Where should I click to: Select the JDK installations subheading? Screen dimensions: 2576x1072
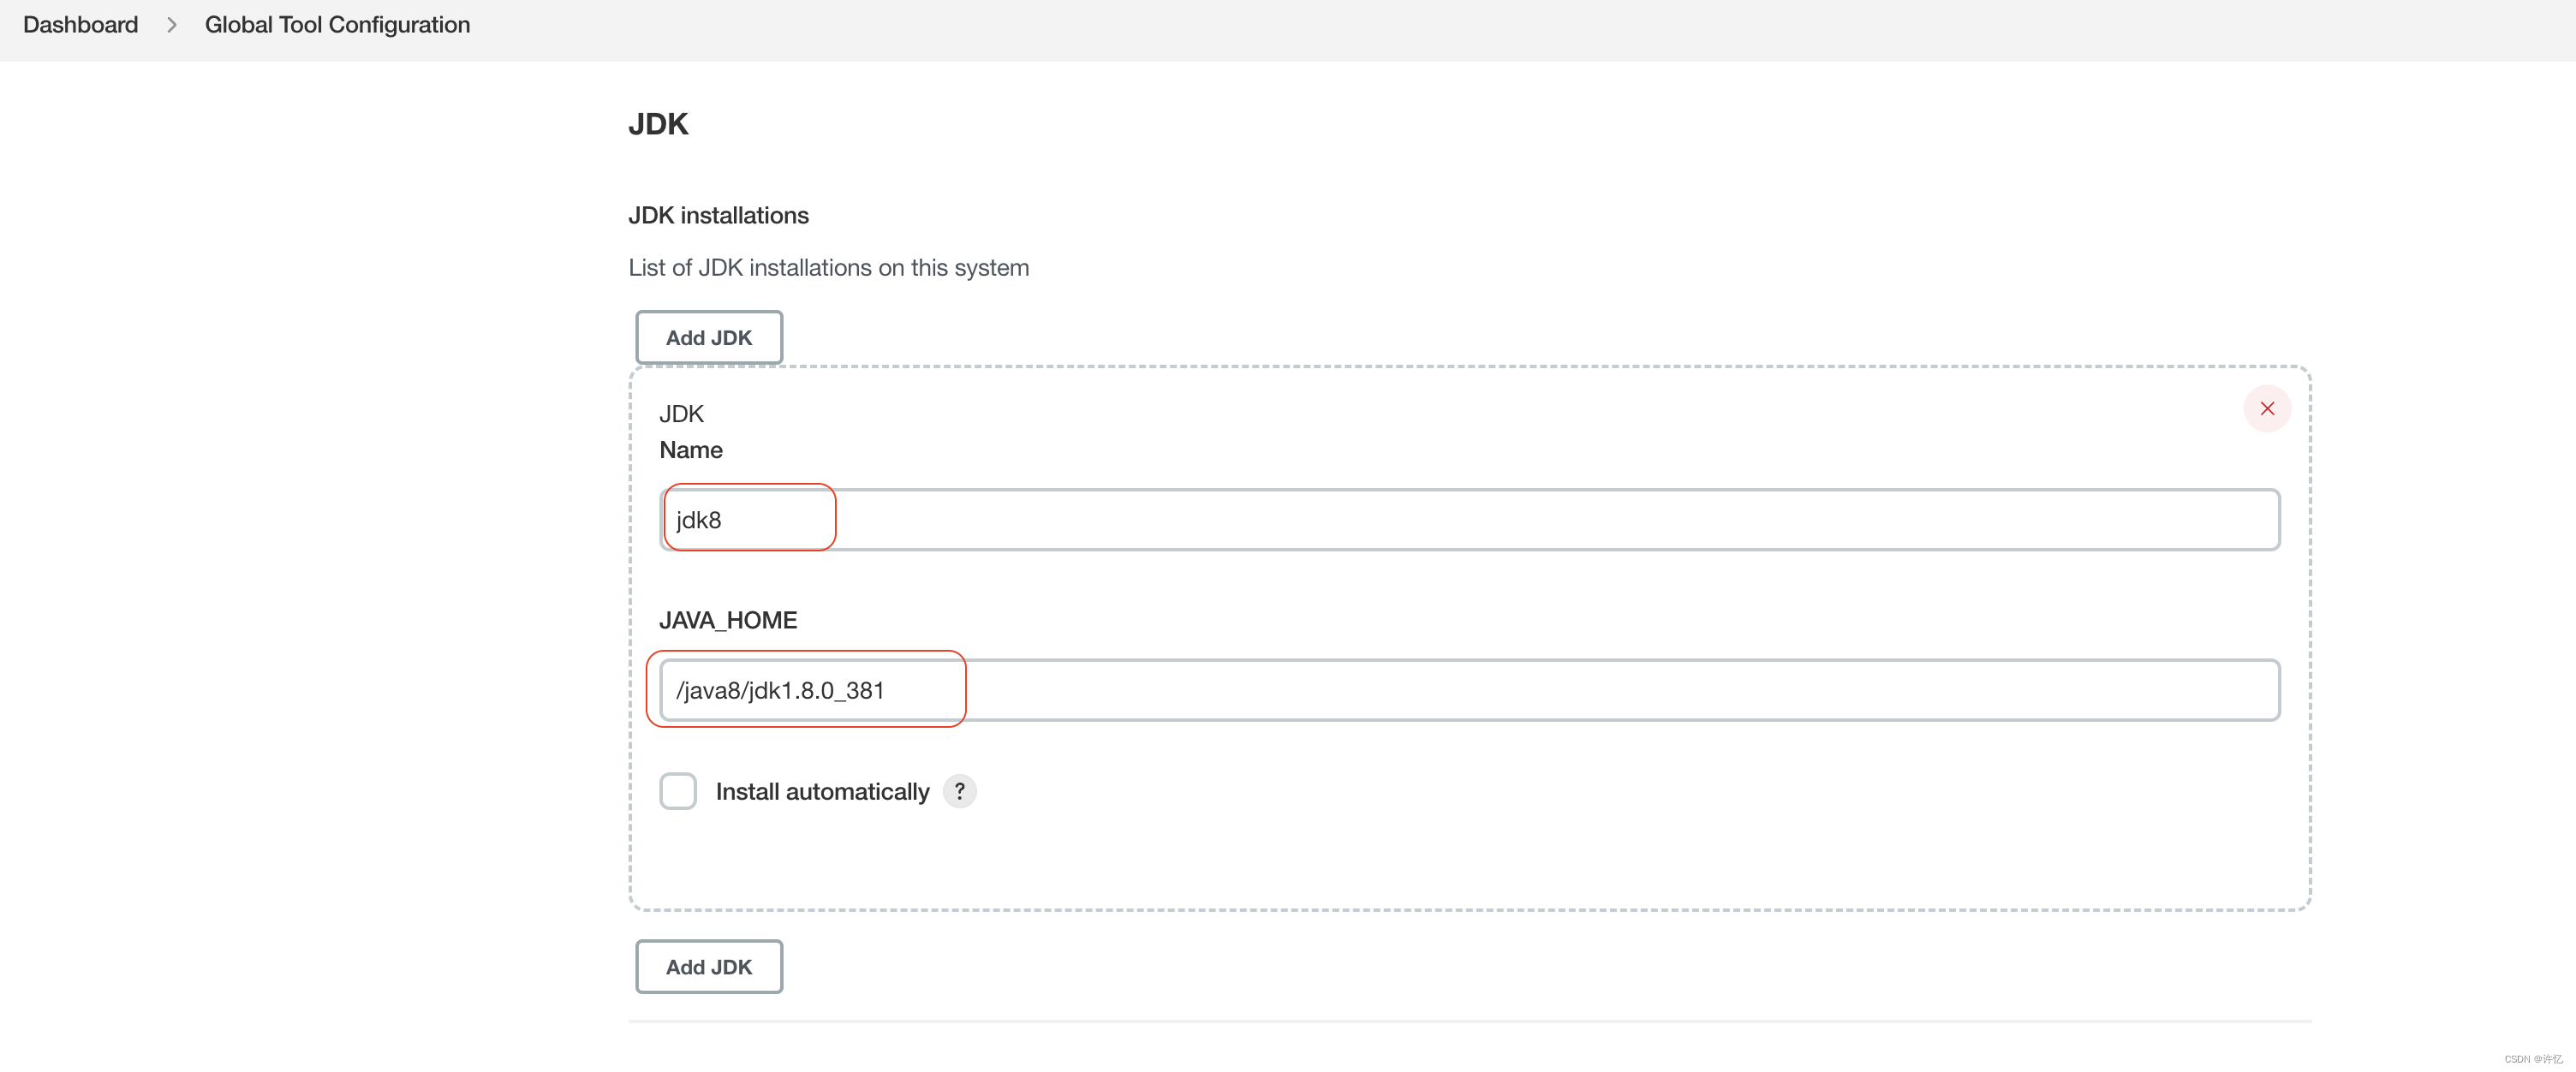[718, 215]
